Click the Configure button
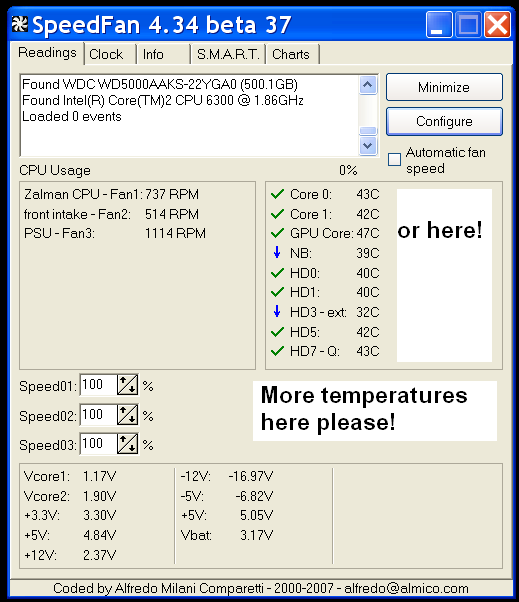Screen dimensions: 519x602 tap(444, 121)
